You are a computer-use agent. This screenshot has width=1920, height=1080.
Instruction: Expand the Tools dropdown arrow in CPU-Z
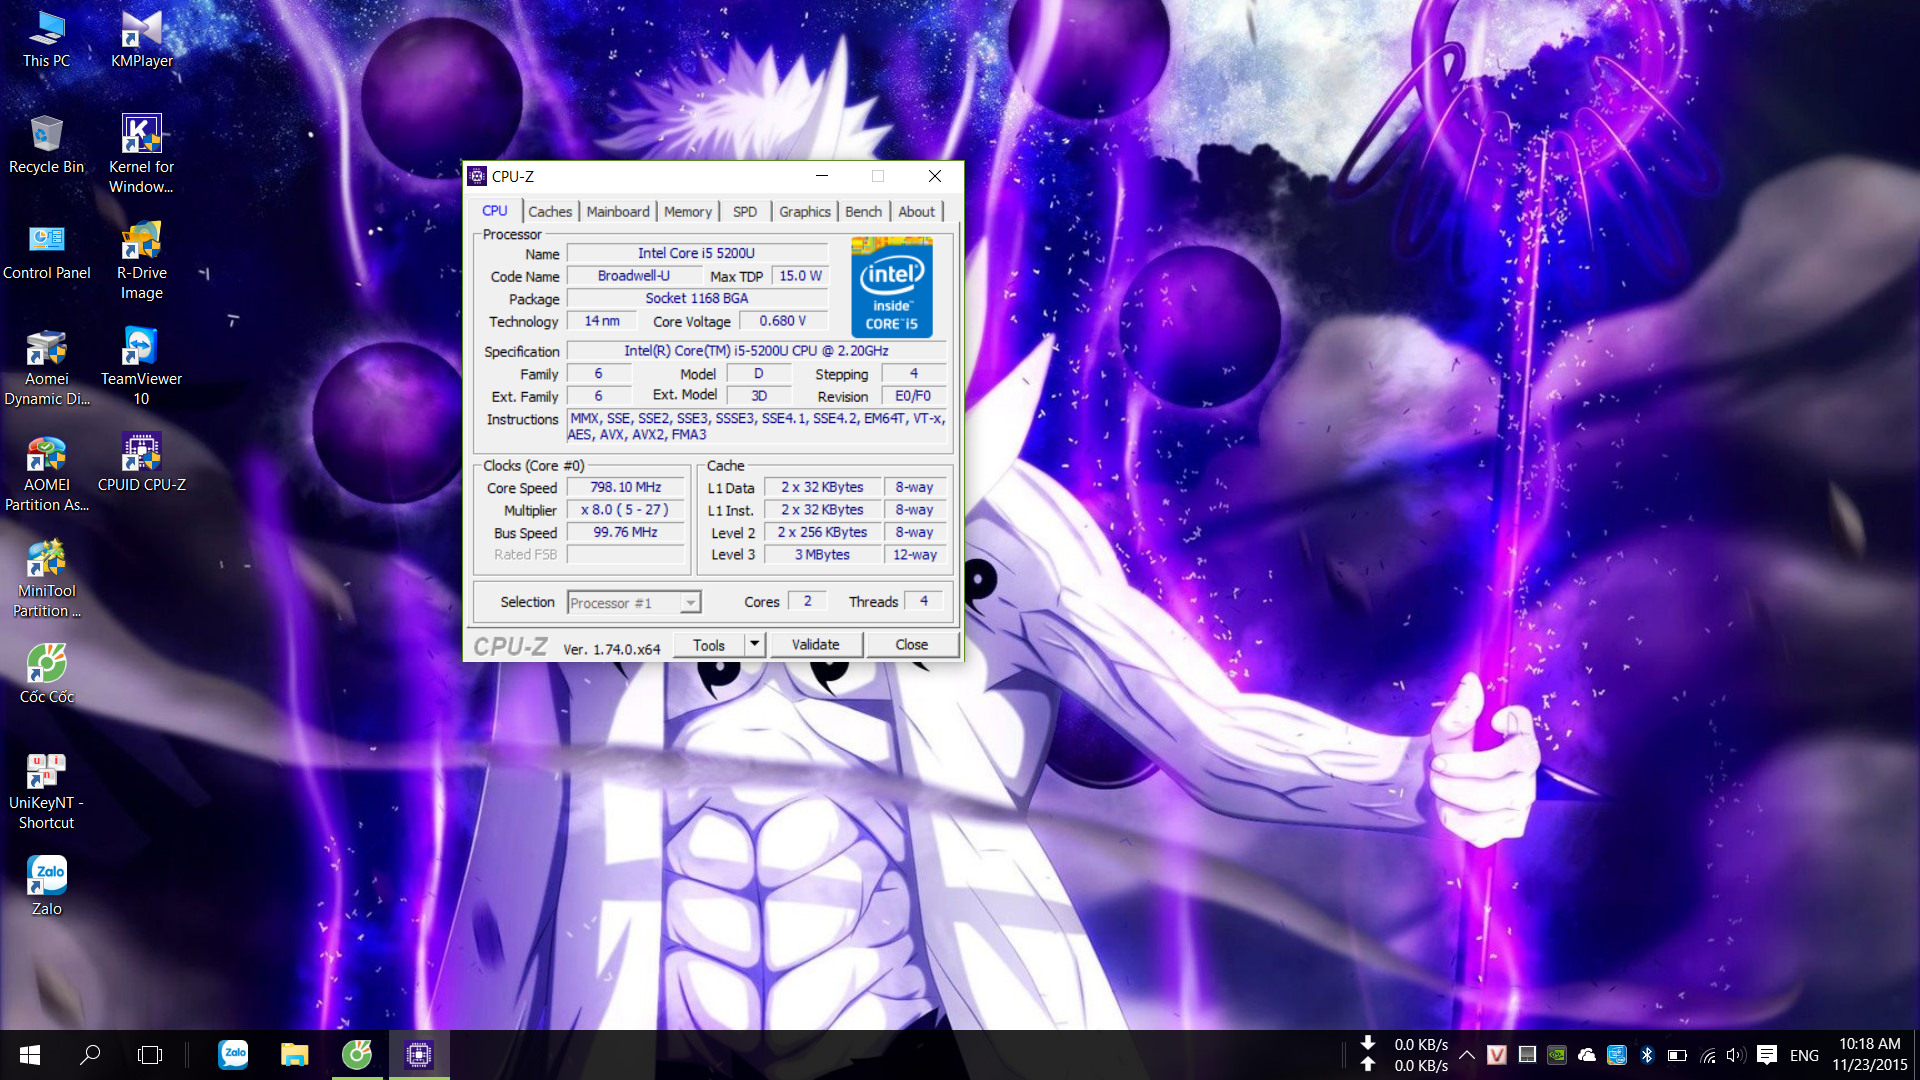click(x=755, y=645)
